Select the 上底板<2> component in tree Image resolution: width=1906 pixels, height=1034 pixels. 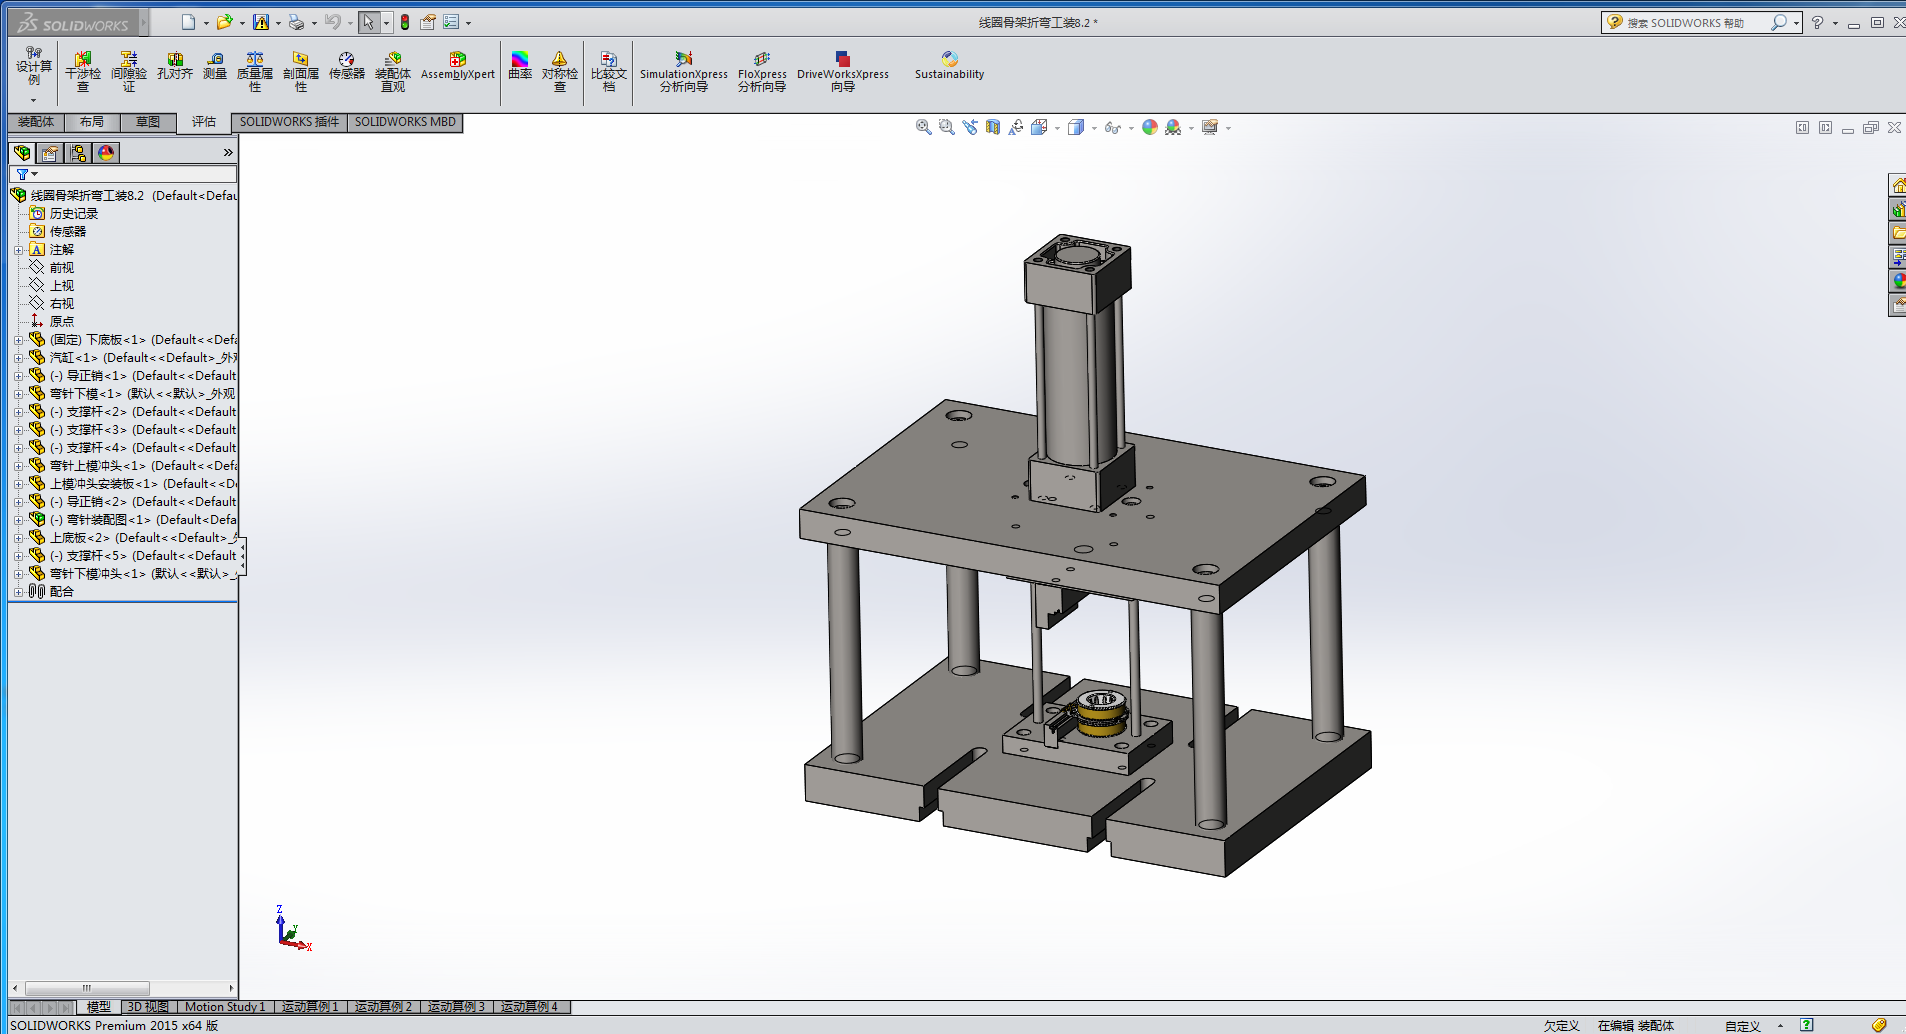80,538
